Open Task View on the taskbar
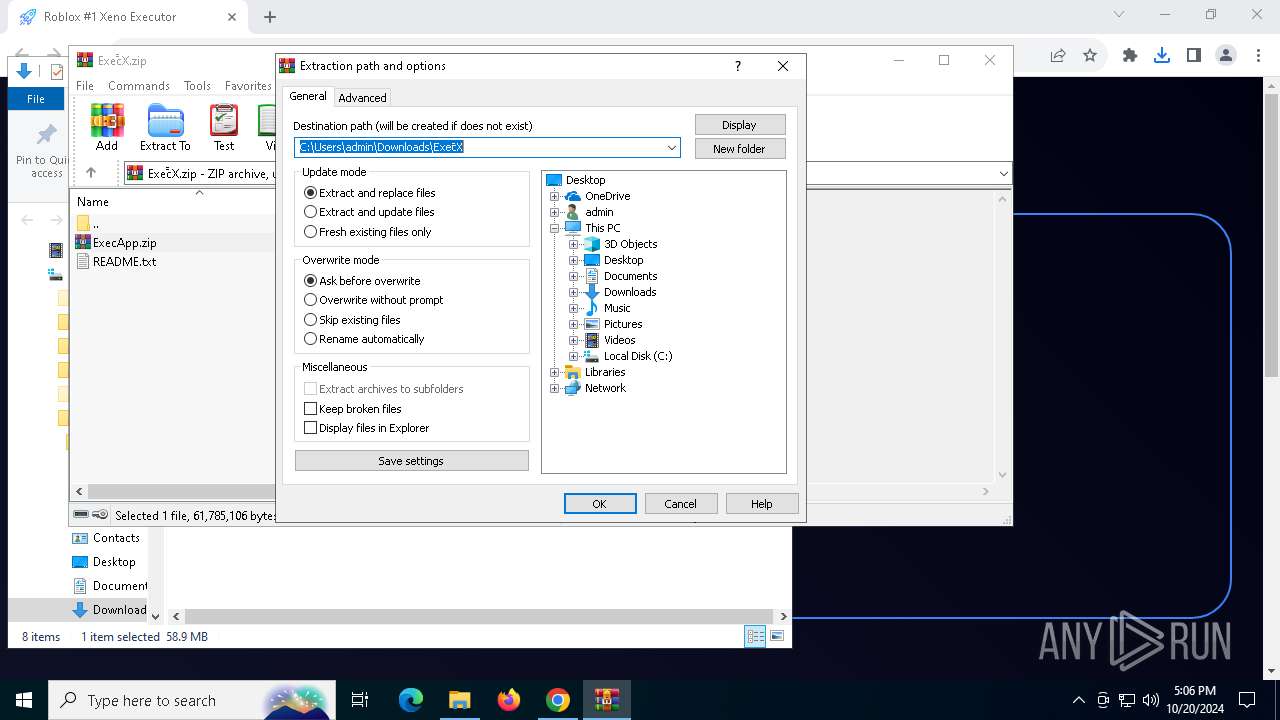Screen dimensions: 1280x720 click(360, 700)
